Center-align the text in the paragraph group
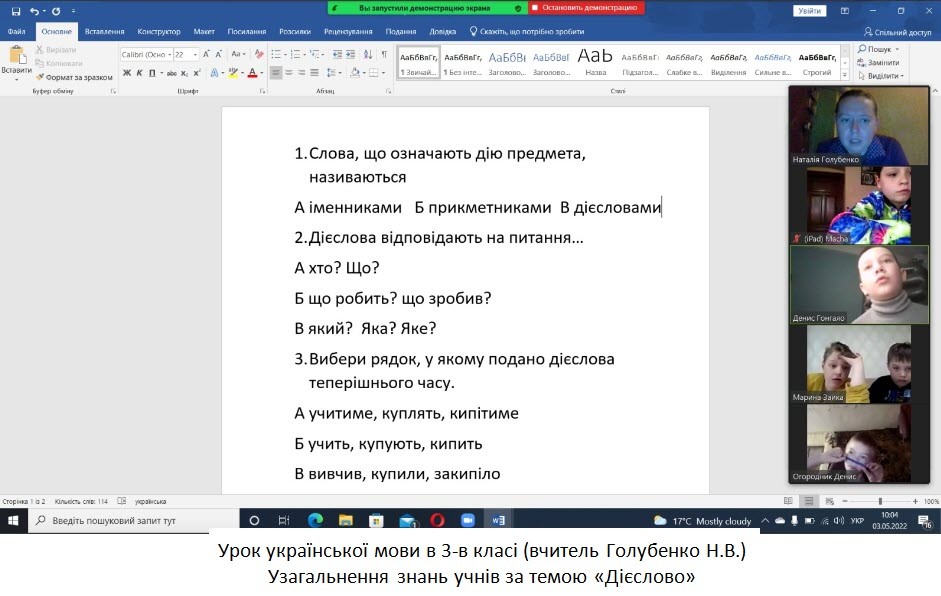941x596 pixels. pos(289,73)
